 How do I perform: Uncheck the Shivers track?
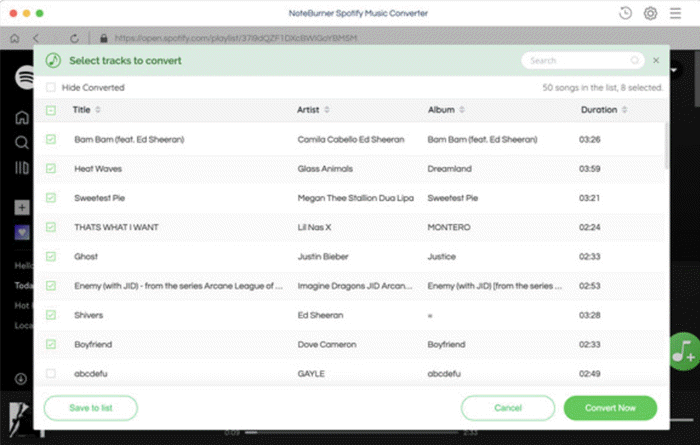tap(51, 315)
